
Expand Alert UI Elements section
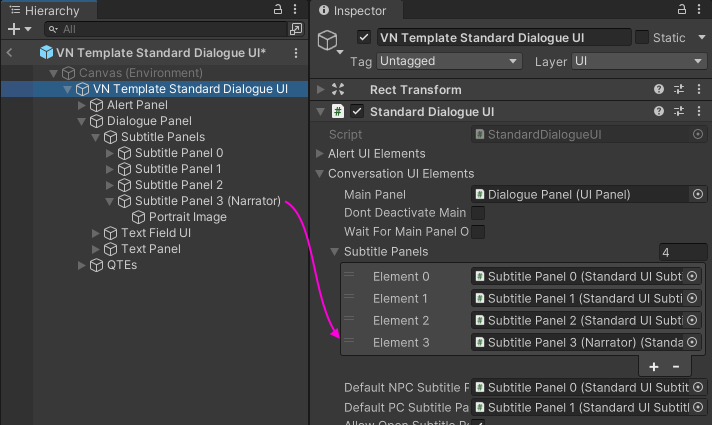pos(320,153)
